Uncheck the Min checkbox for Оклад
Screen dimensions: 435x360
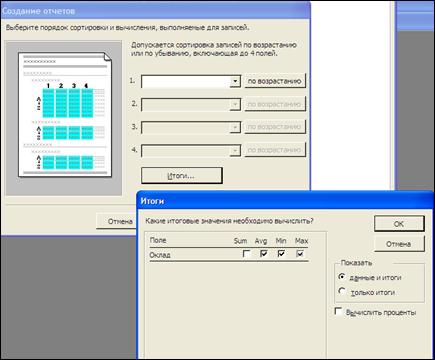281,254
